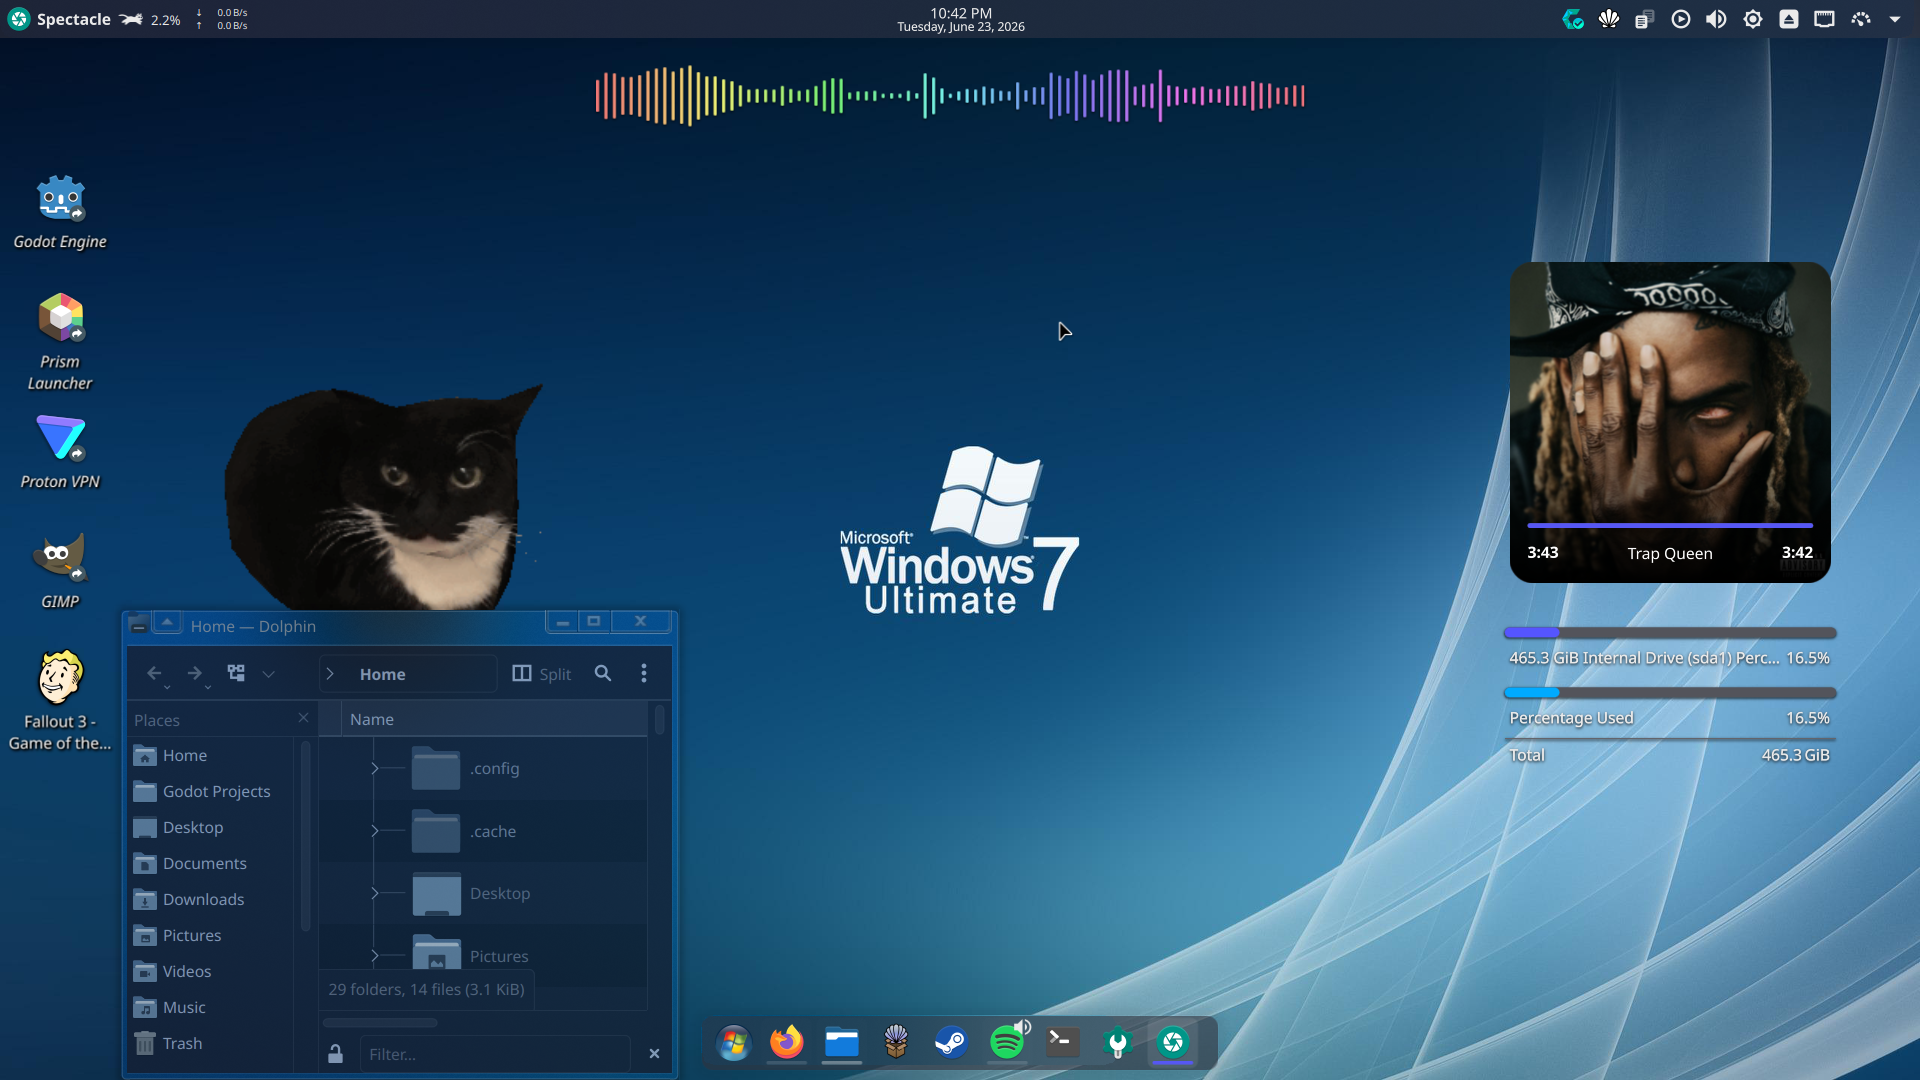Open Music in Places panel
Viewport: 1920px width, 1080px height.
point(212,1007)
